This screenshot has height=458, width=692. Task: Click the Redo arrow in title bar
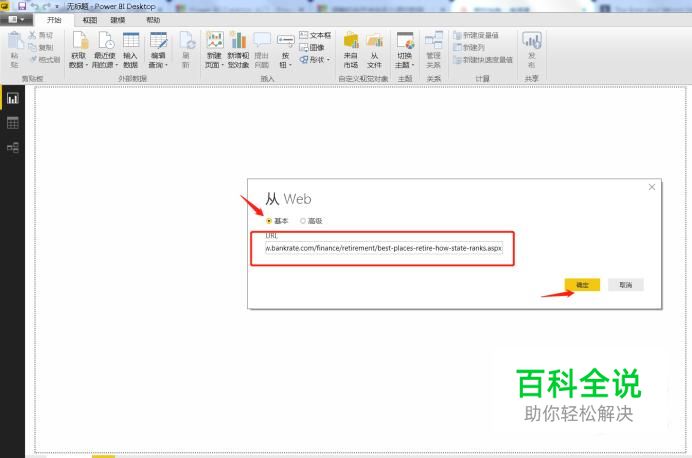click(x=46, y=7)
